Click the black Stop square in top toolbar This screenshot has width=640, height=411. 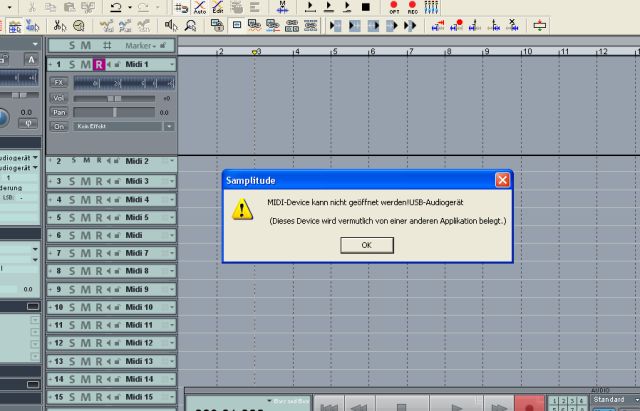pyautogui.click(x=366, y=7)
